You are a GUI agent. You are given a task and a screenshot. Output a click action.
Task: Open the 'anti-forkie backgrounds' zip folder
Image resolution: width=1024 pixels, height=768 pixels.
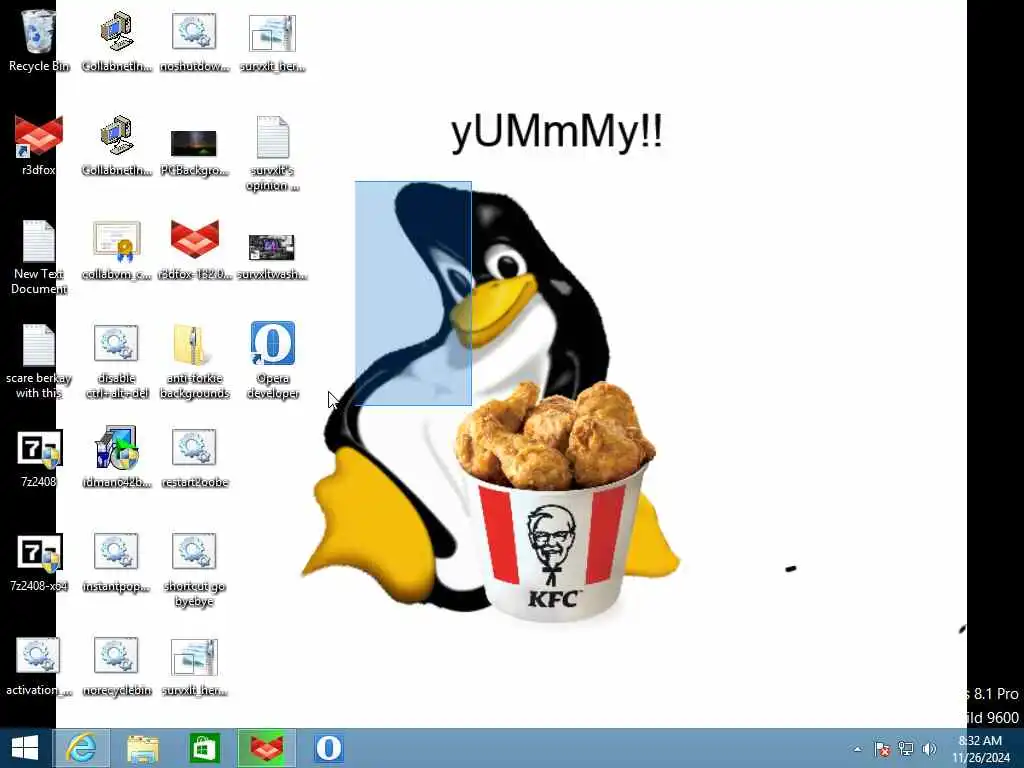coord(194,361)
